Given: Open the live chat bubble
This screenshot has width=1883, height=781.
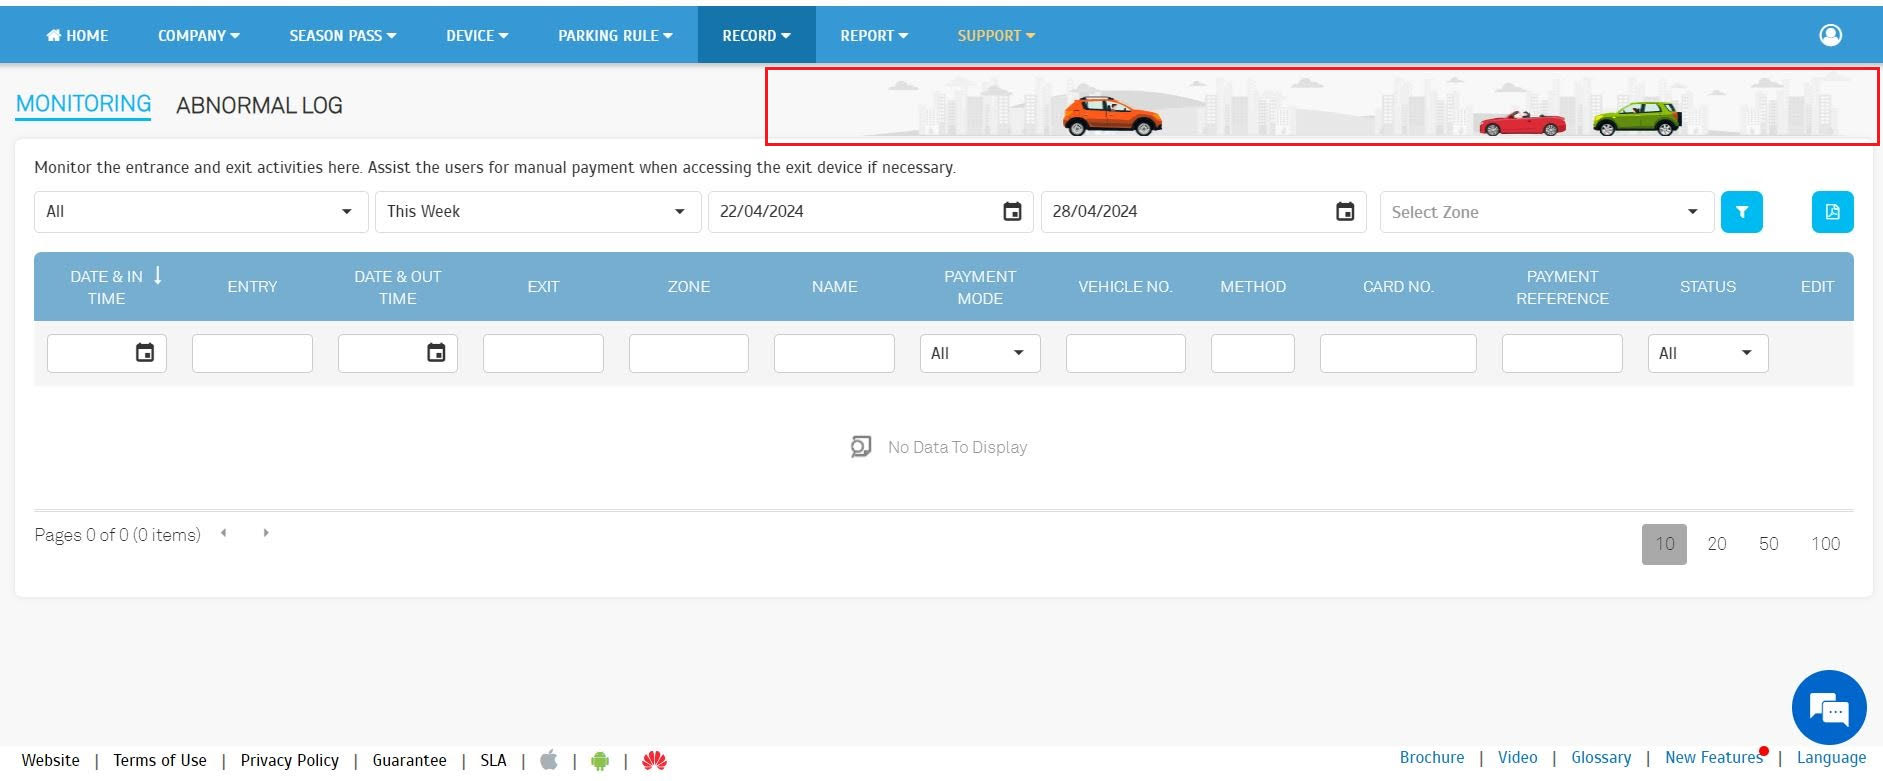Looking at the screenshot, I should [x=1829, y=708].
